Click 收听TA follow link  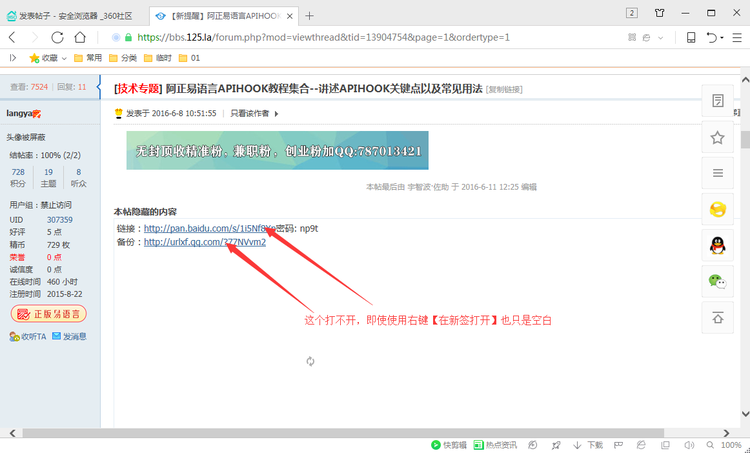coord(28,336)
